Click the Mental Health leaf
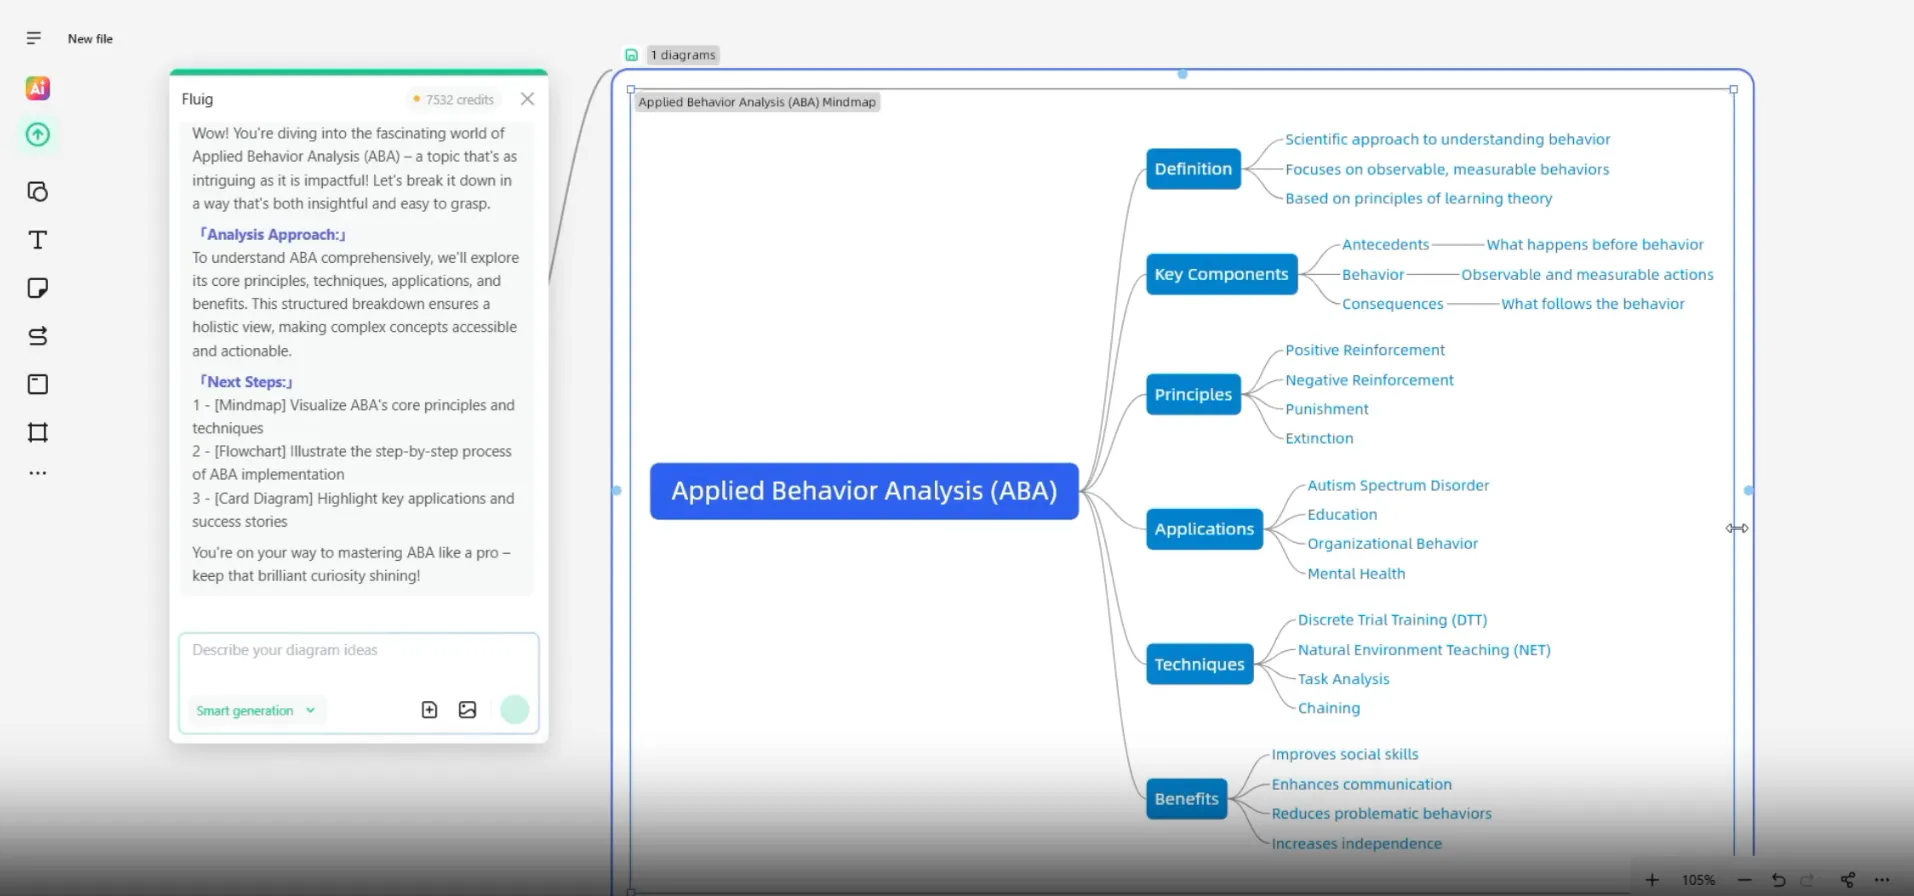This screenshot has height=896, width=1914. click(1356, 574)
